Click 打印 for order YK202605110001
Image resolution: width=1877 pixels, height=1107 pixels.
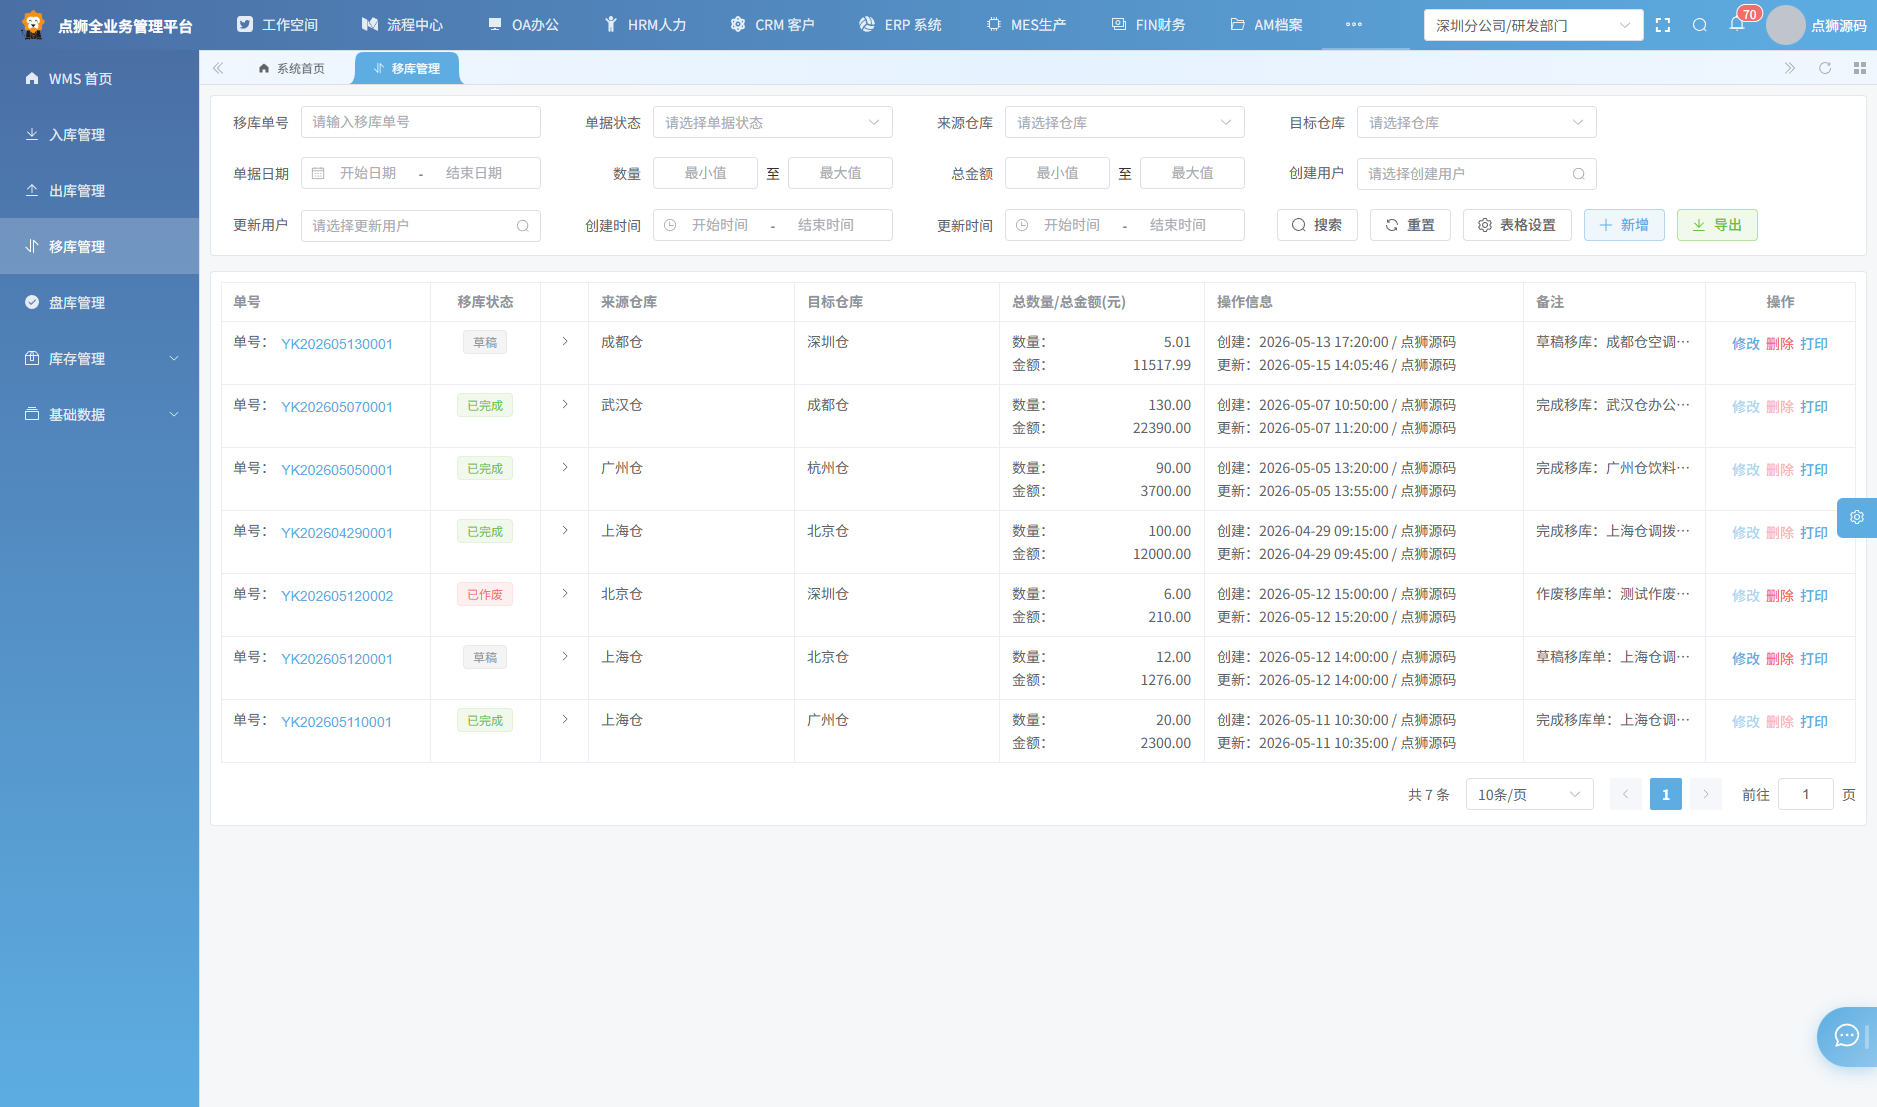point(1814,722)
